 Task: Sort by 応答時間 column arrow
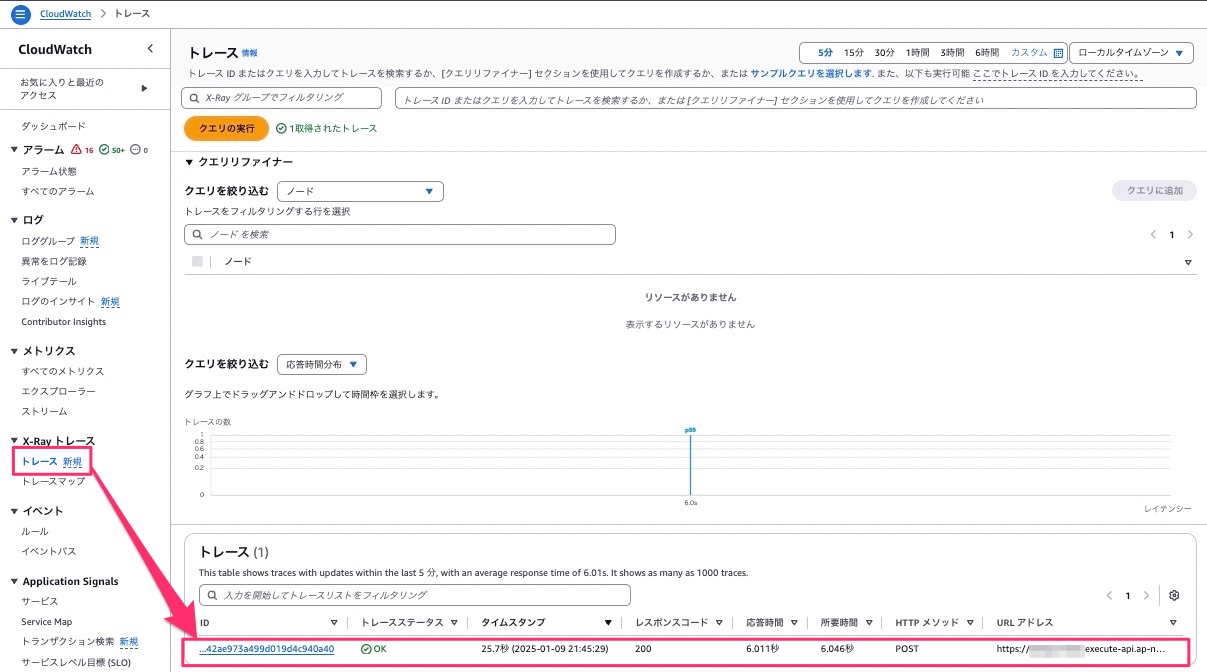click(x=794, y=623)
